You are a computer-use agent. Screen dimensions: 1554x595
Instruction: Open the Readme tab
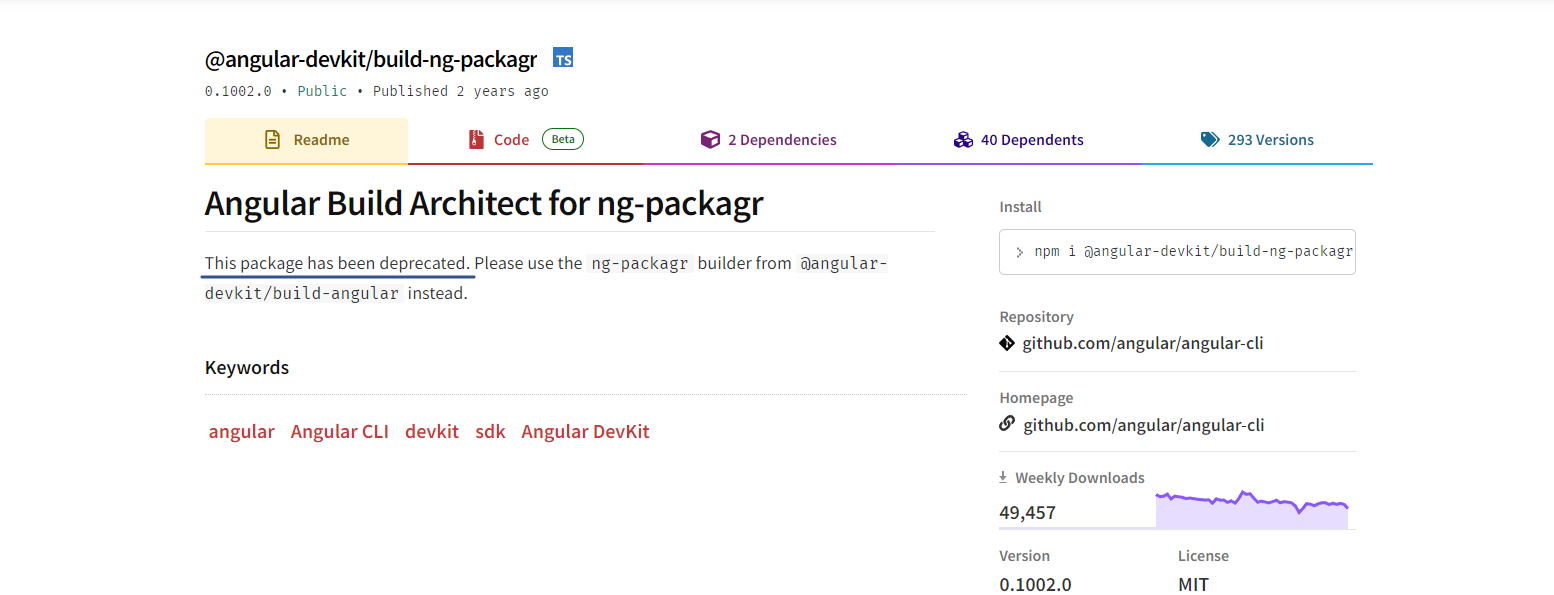[320, 140]
